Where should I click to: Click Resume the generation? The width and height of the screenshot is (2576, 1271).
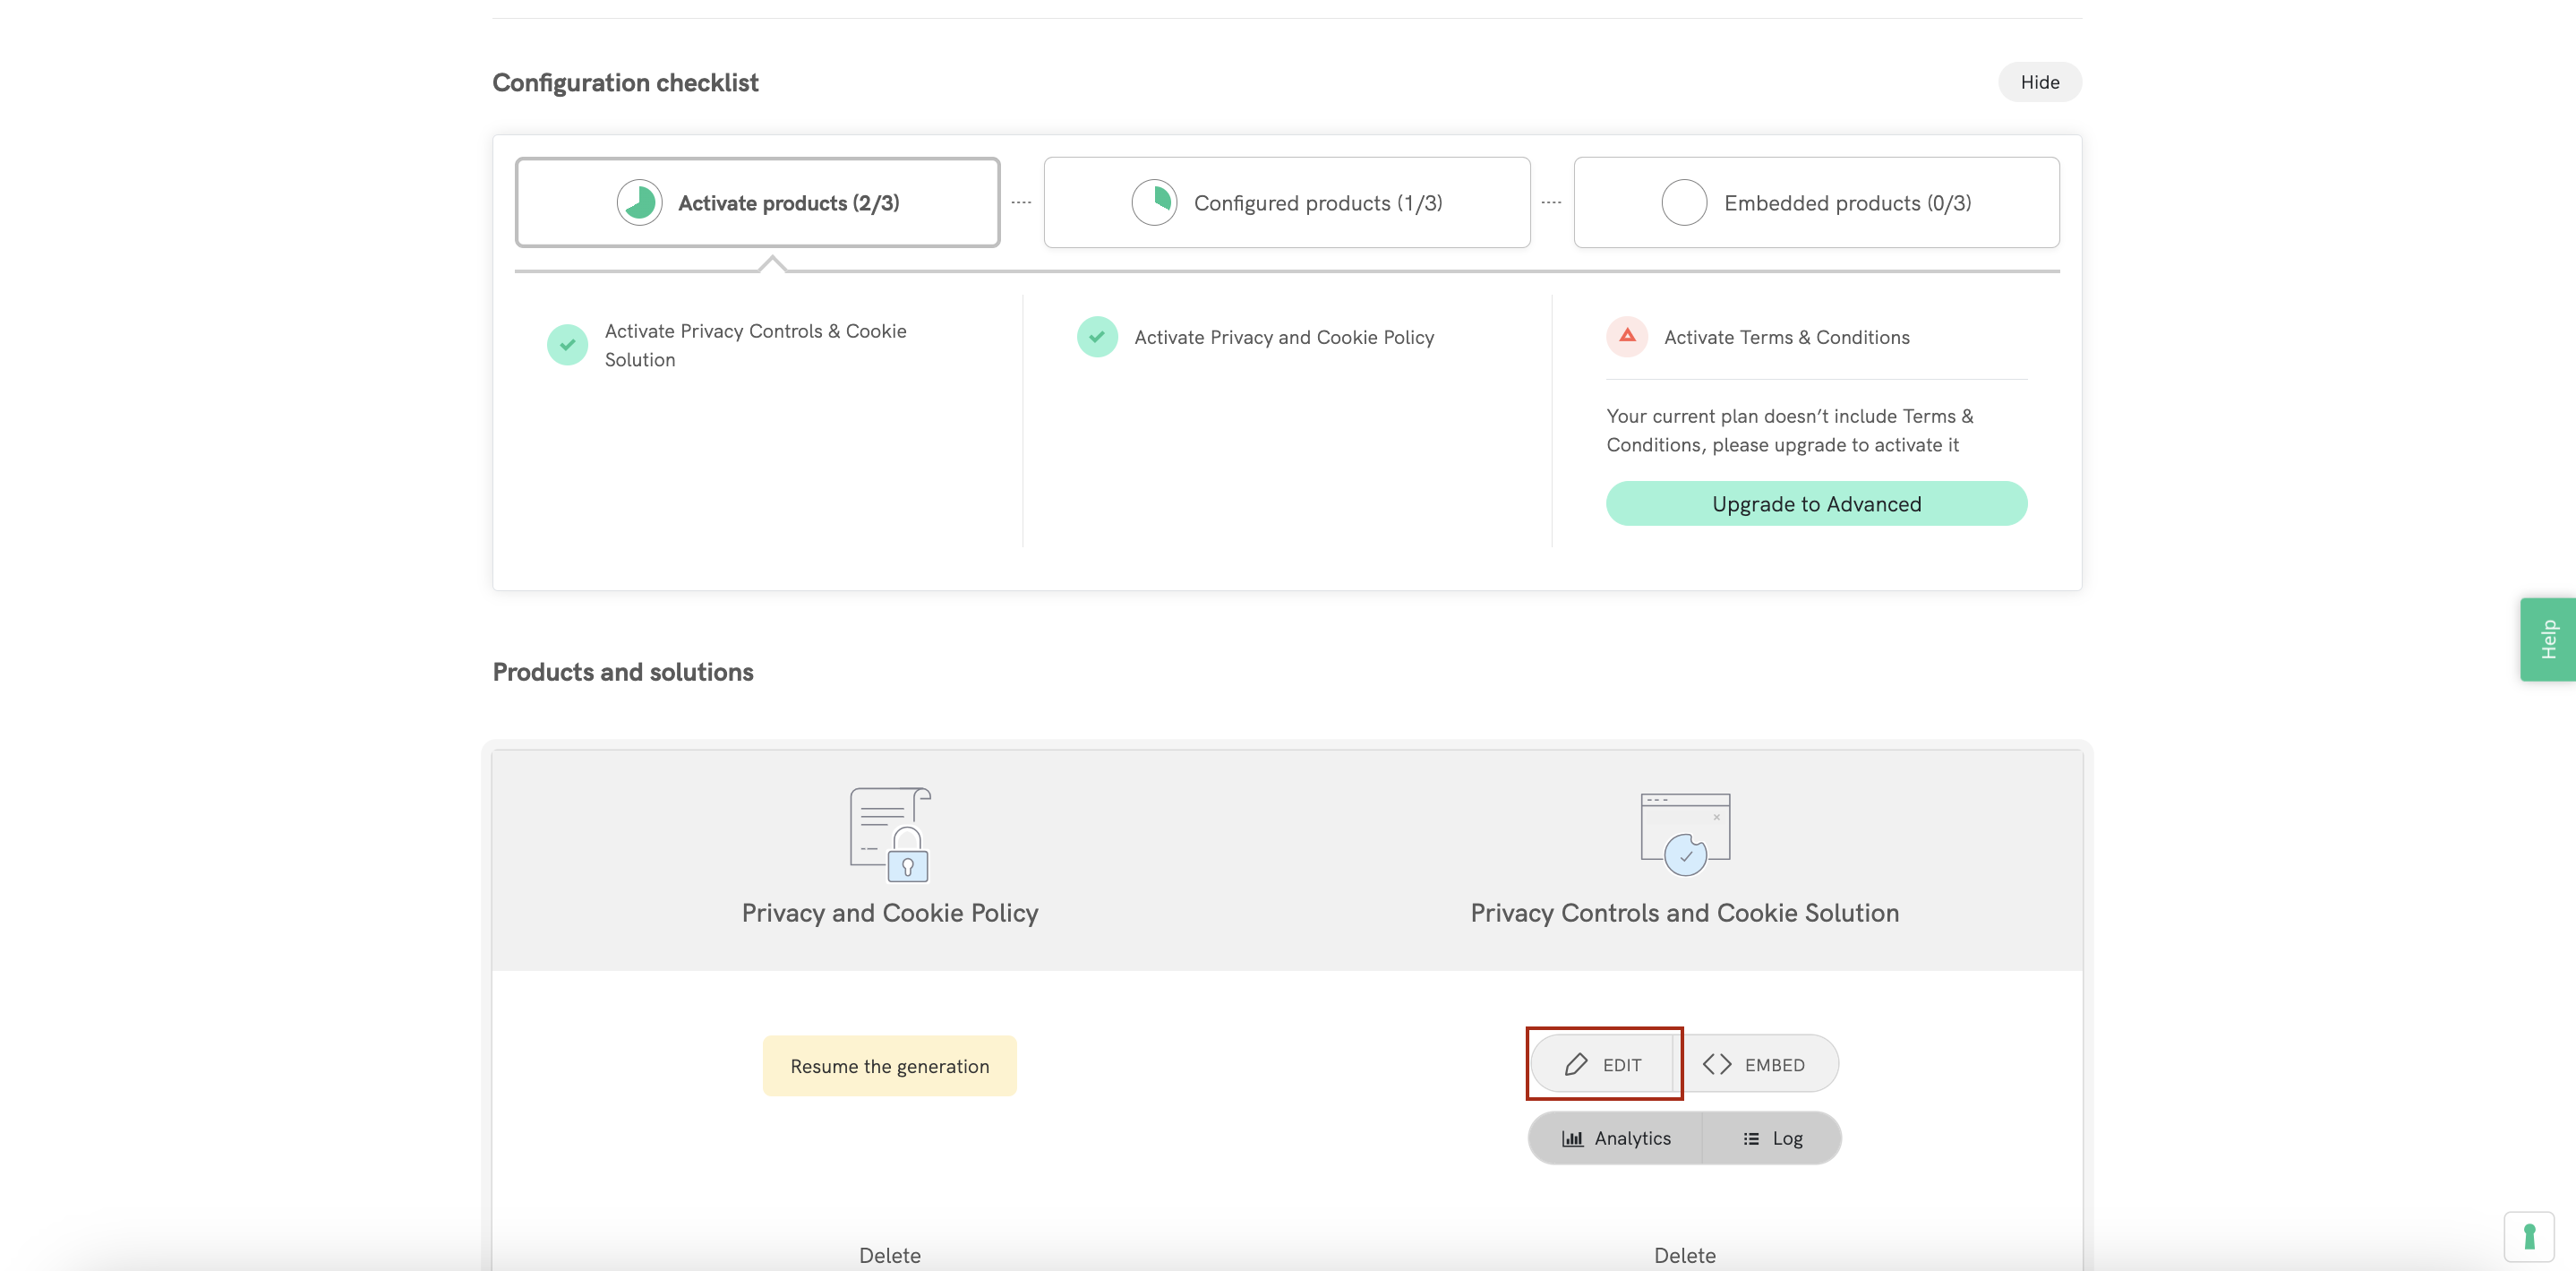point(889,1065)
